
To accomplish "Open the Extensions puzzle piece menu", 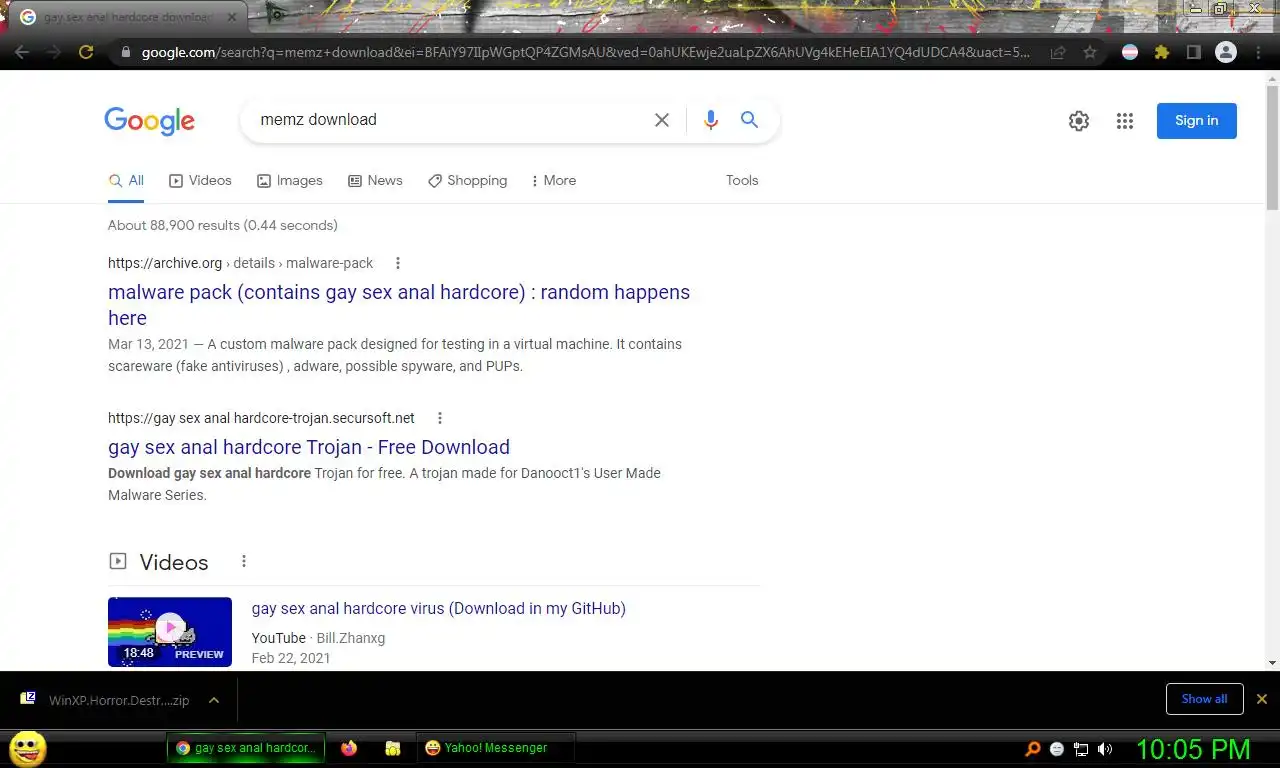I will (x=1162, y=52).
